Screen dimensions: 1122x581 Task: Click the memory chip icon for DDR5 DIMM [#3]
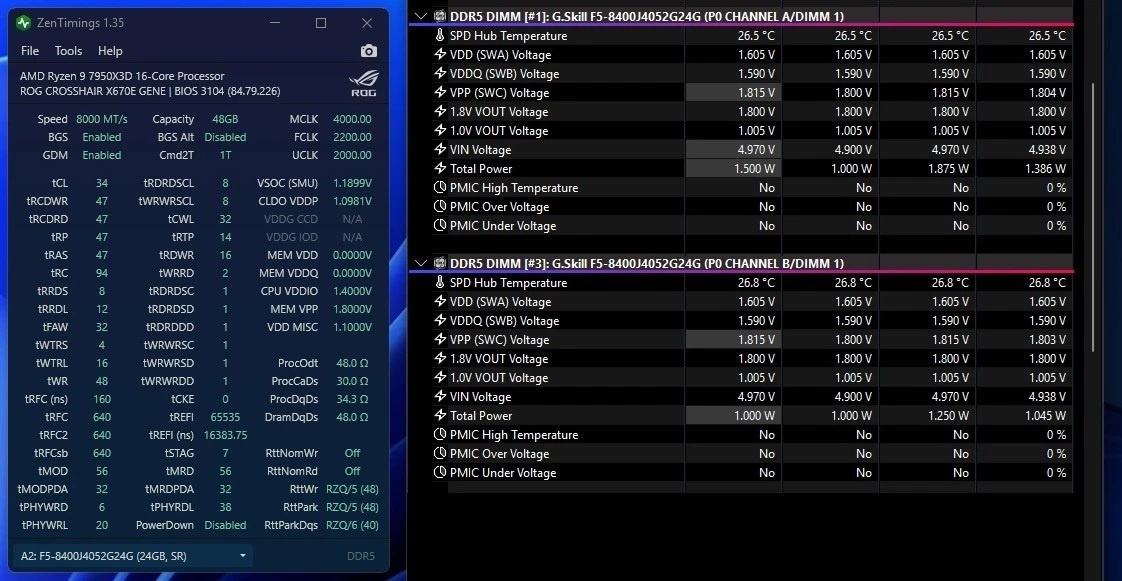pyautogui.click(x=439, y=263)
